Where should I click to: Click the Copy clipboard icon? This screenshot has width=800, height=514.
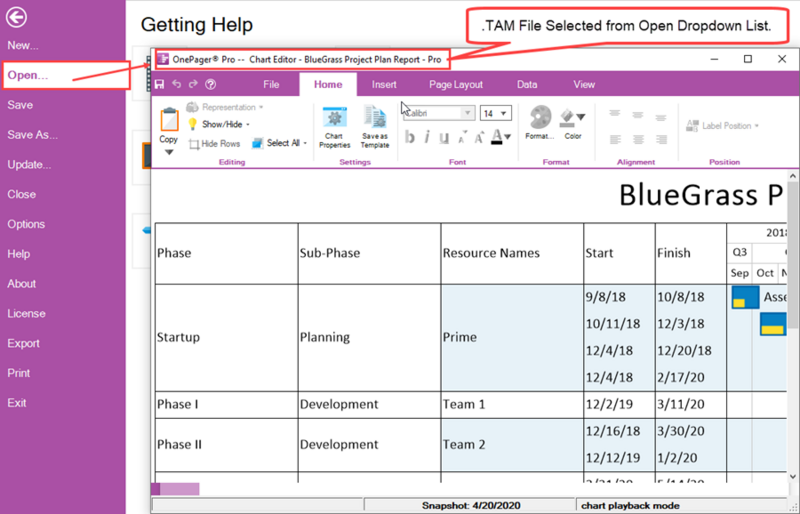(169, 120)
